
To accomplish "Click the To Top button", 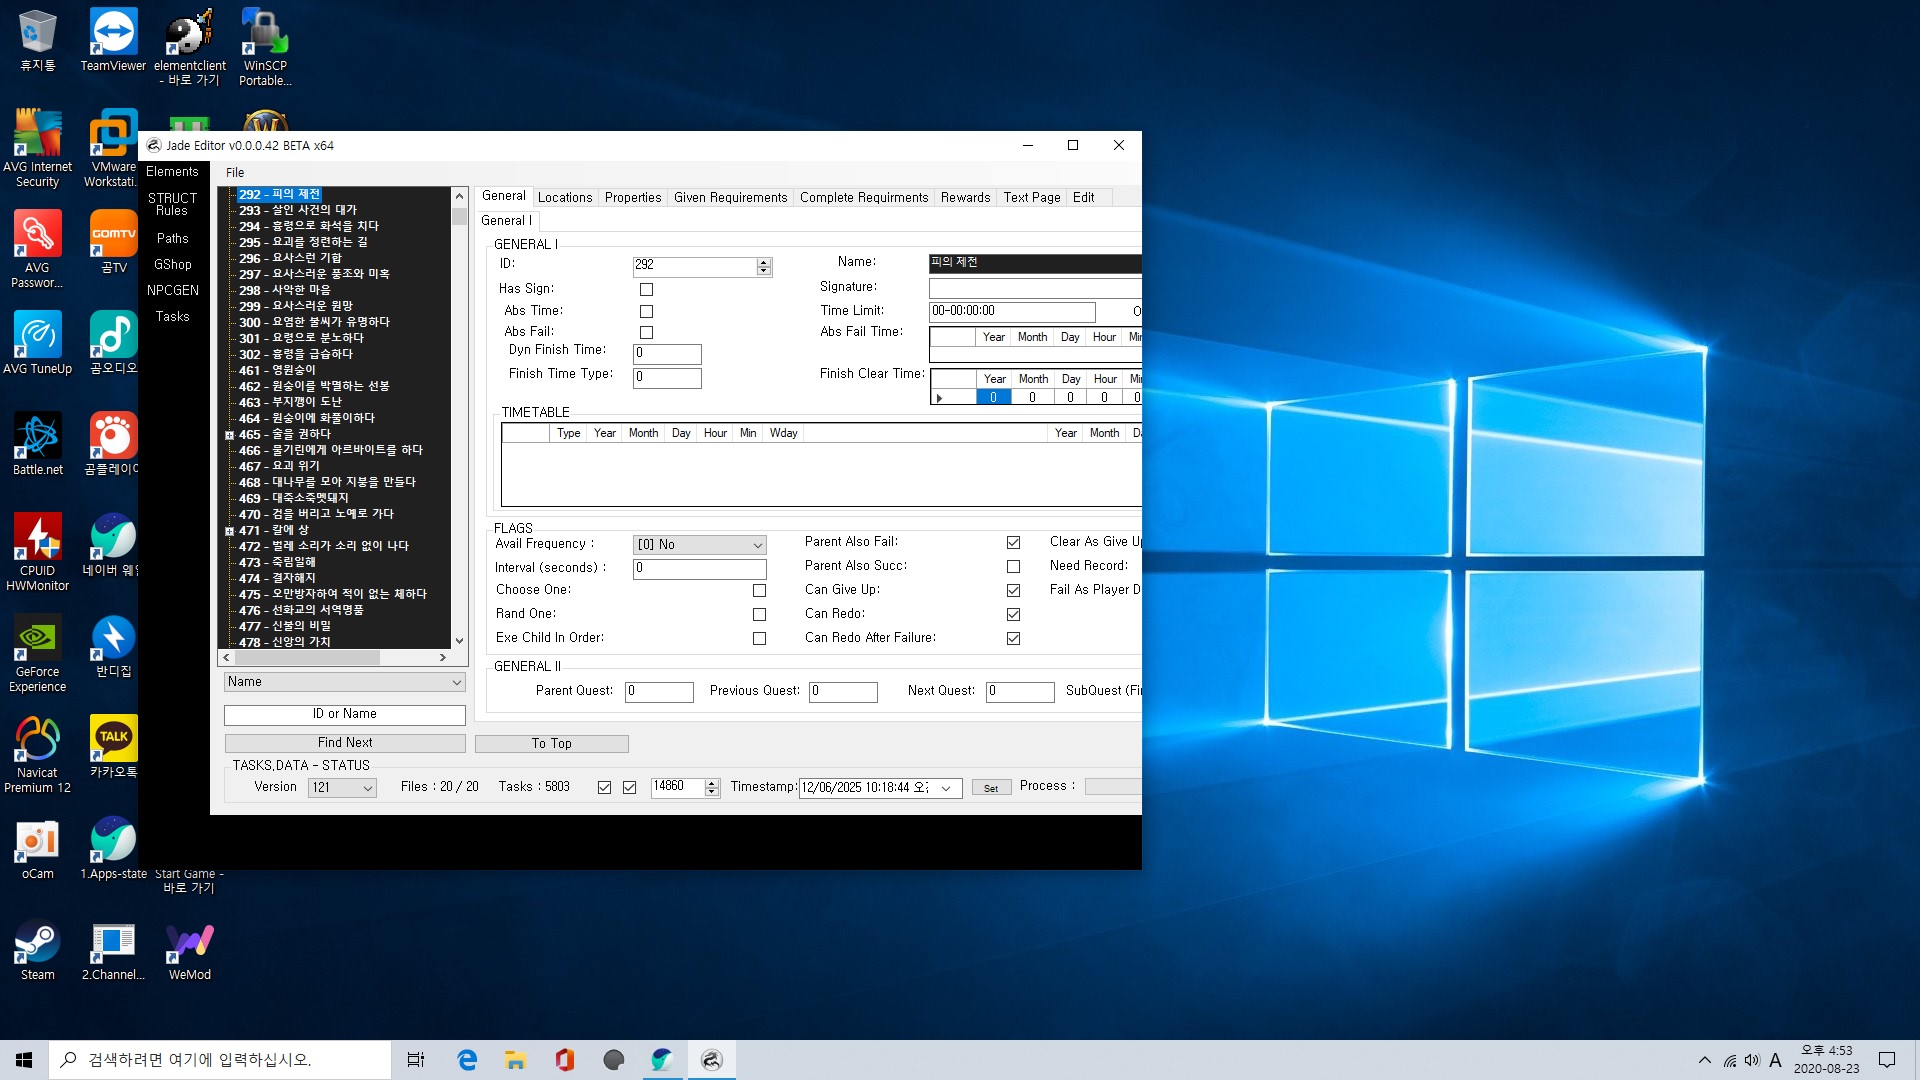I will coord(552,744).
